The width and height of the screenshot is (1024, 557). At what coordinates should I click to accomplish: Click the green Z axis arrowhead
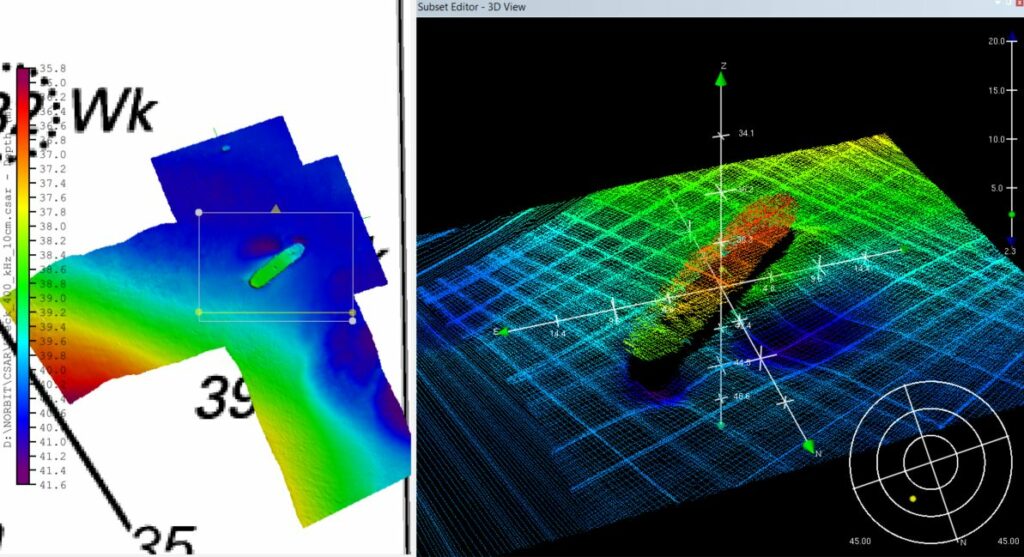[721, 79]
